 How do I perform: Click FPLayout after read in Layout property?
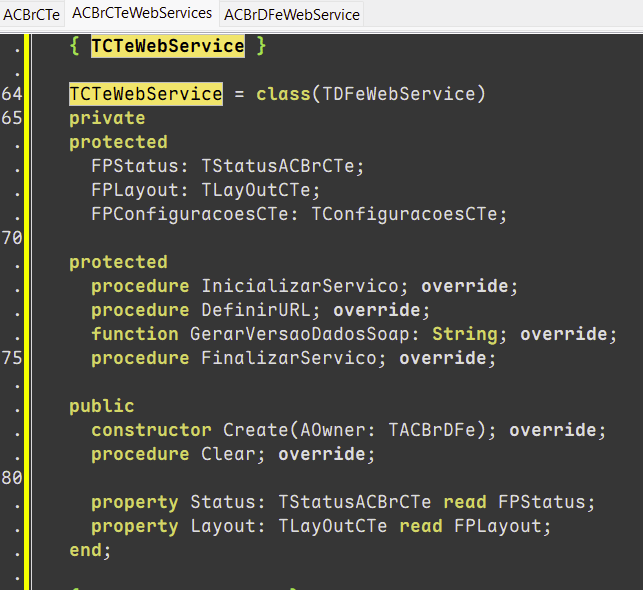coord(497,526)
